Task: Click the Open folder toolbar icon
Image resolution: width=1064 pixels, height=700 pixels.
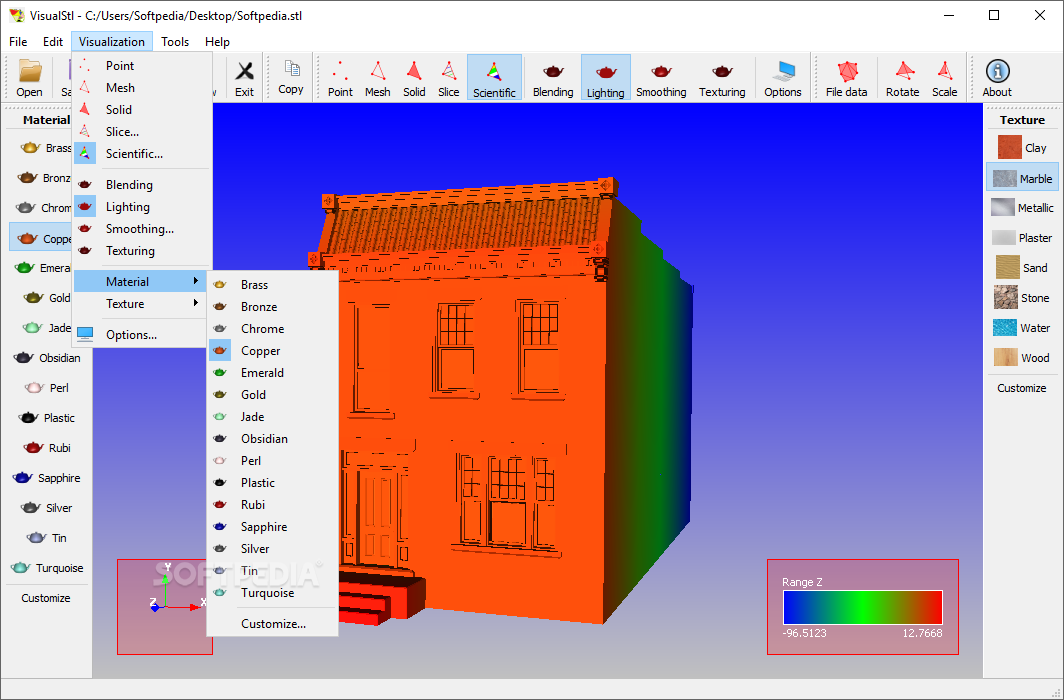Action: pos(29,77)
